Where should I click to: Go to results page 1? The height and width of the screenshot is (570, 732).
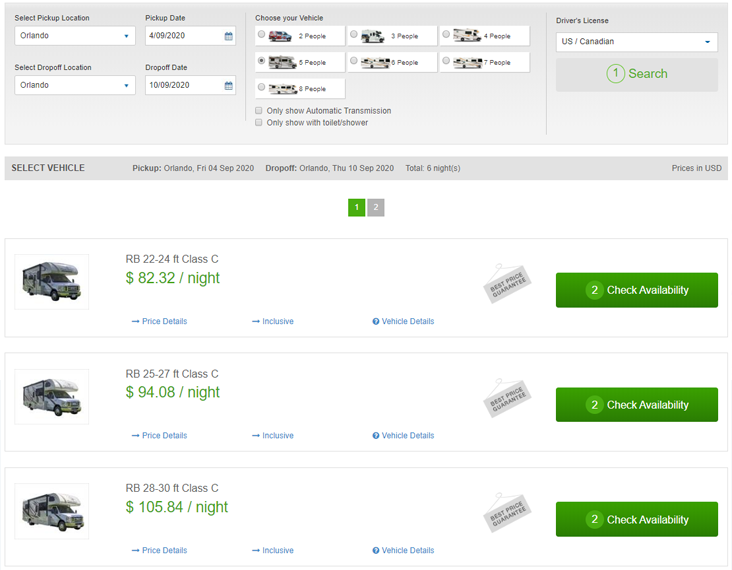(357, 207)
